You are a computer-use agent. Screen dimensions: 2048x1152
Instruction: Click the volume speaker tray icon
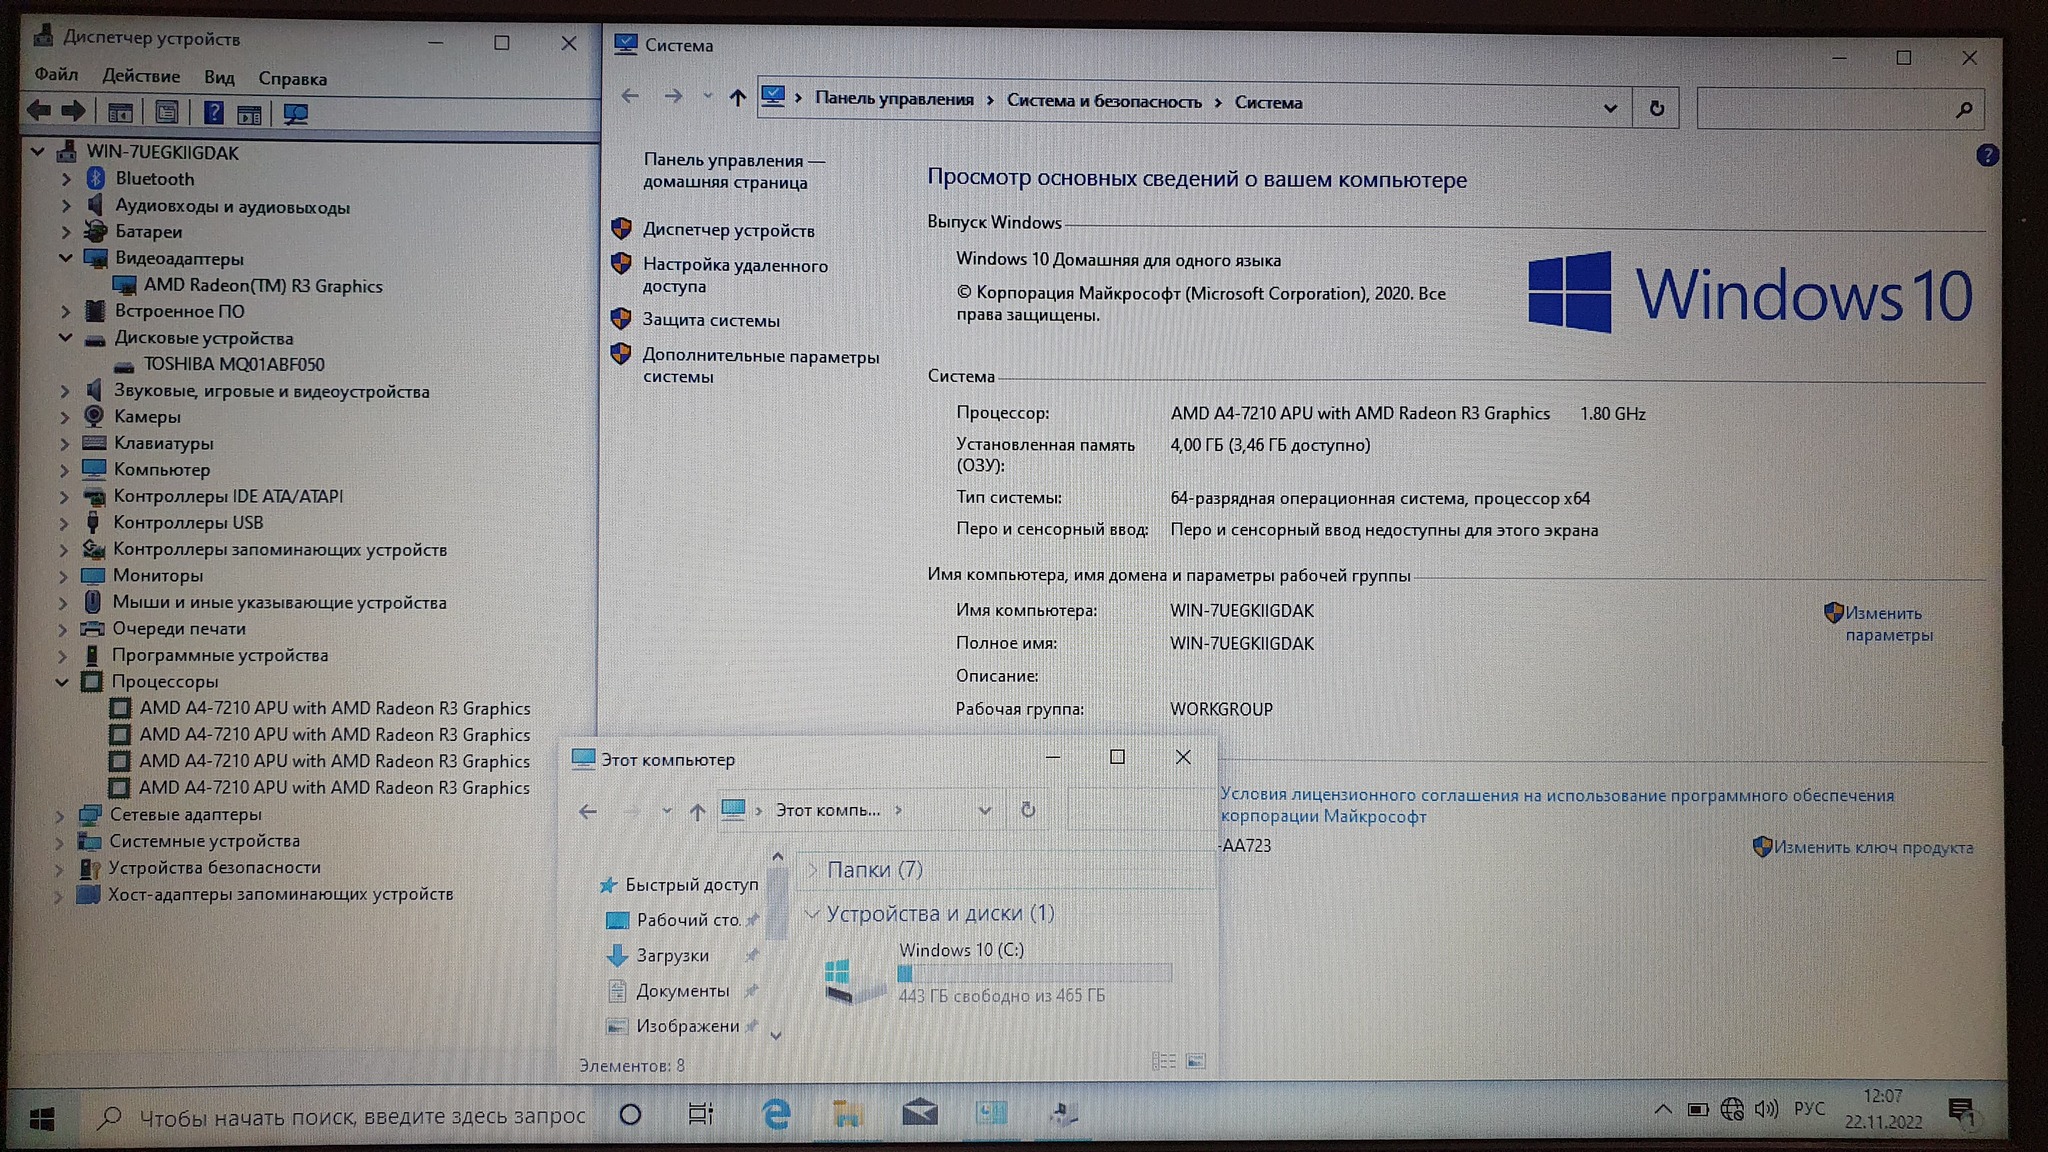1767,1109
